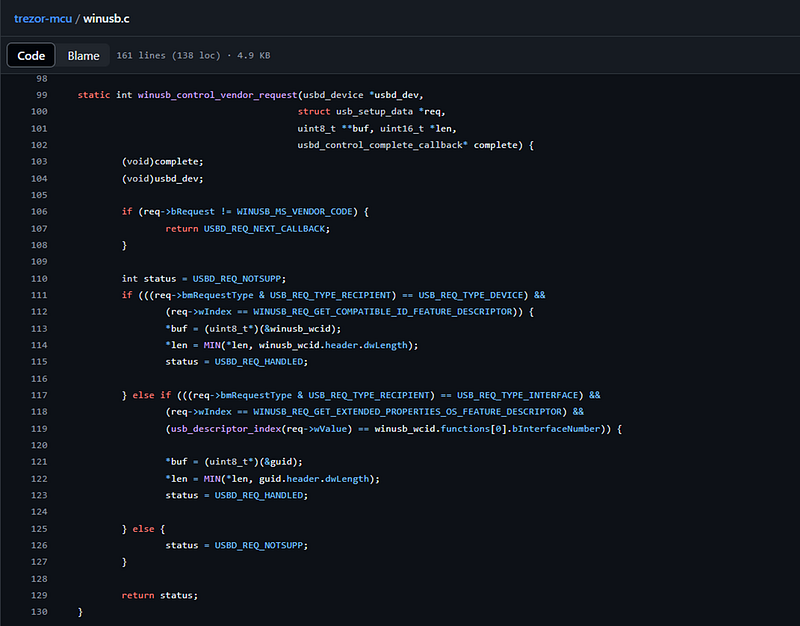Click 'return status;' on line 129
Image resolution: width=800 pixels, height=626 pixels.
[x=160, y=595]
